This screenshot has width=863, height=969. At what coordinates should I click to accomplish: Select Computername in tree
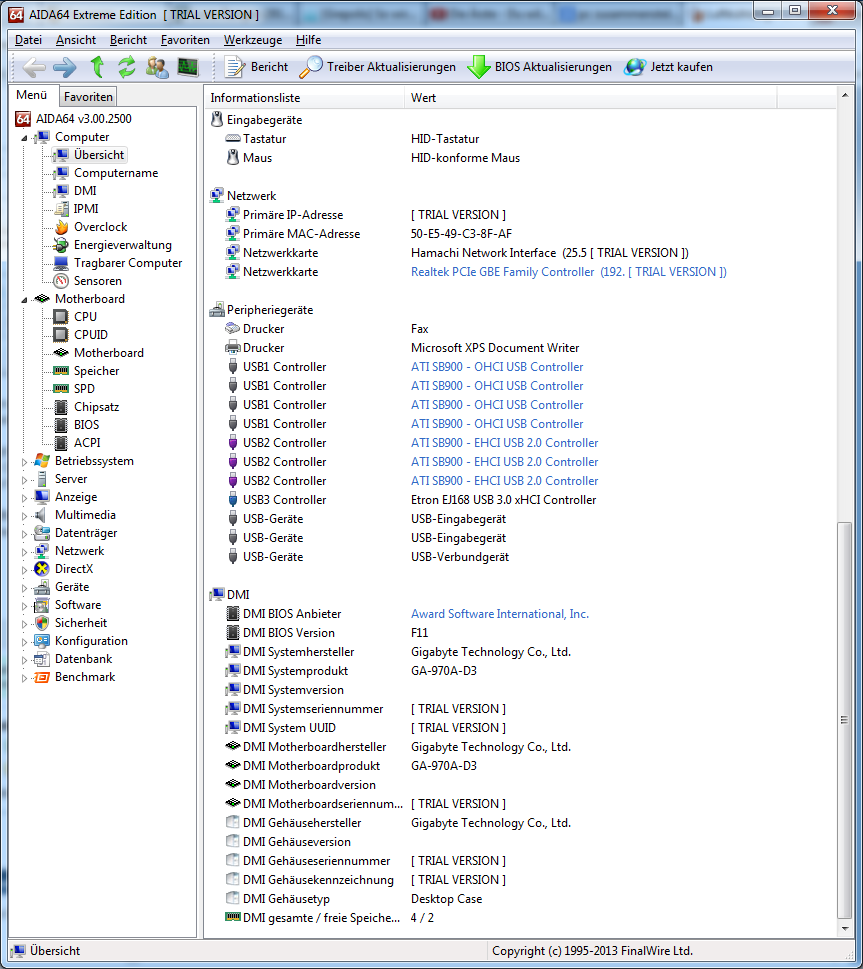[x=116, y=173]
